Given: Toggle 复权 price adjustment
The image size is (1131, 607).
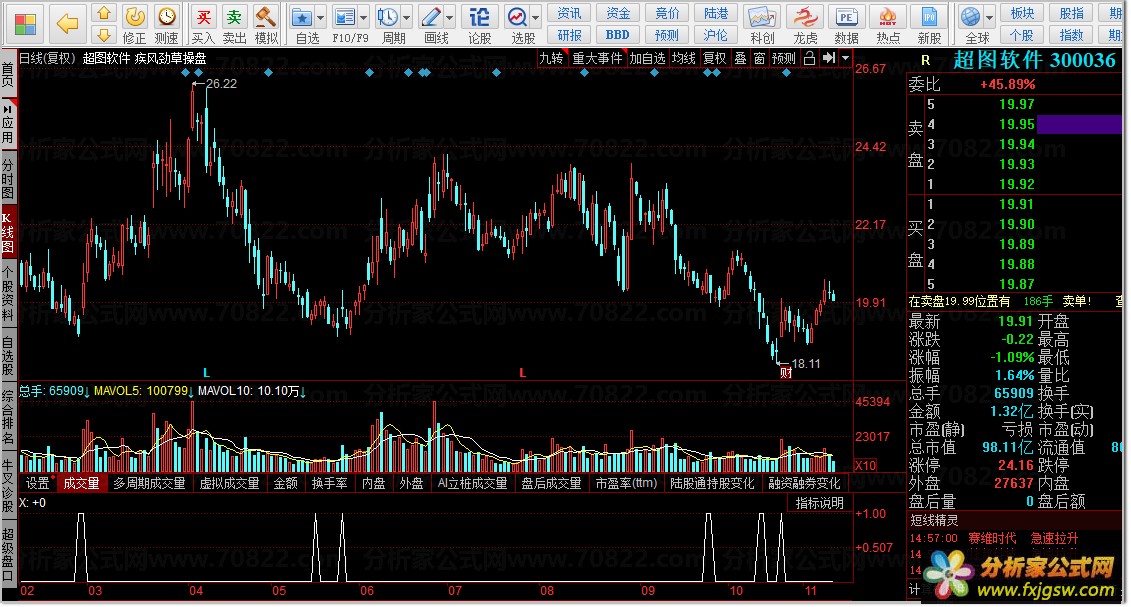Looking at the screenshot, I should 714,58.
